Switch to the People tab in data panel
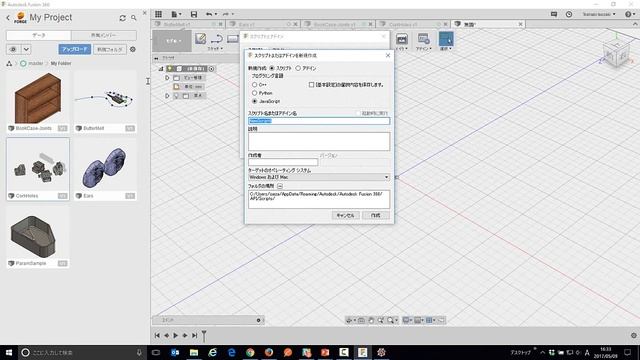640x360 pixels. pyautogui.click(x=104, y=36)
